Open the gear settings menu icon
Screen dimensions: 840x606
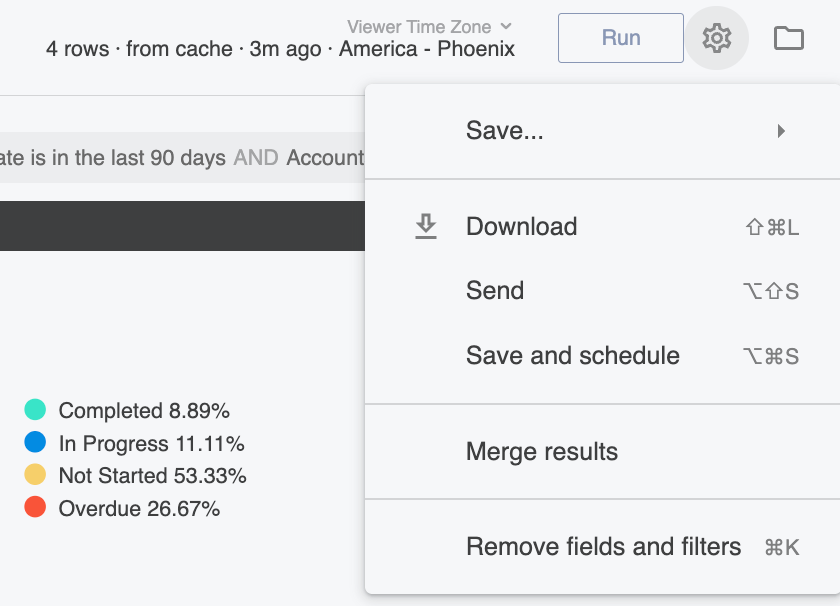(716, 38)
